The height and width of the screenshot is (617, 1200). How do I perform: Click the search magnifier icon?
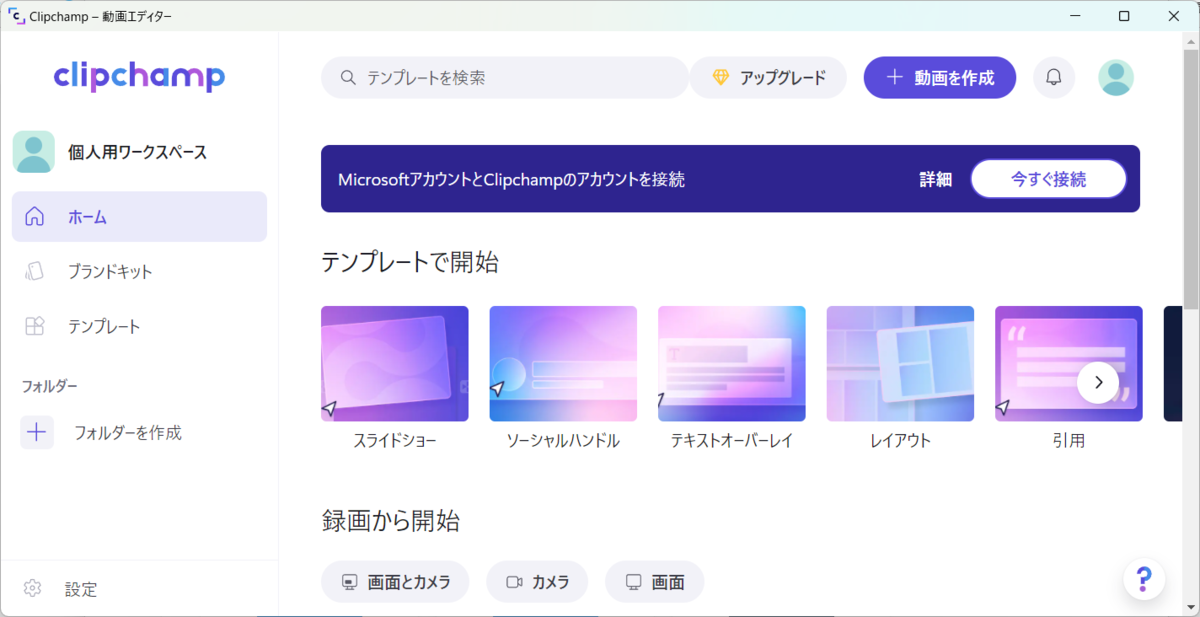348,77
